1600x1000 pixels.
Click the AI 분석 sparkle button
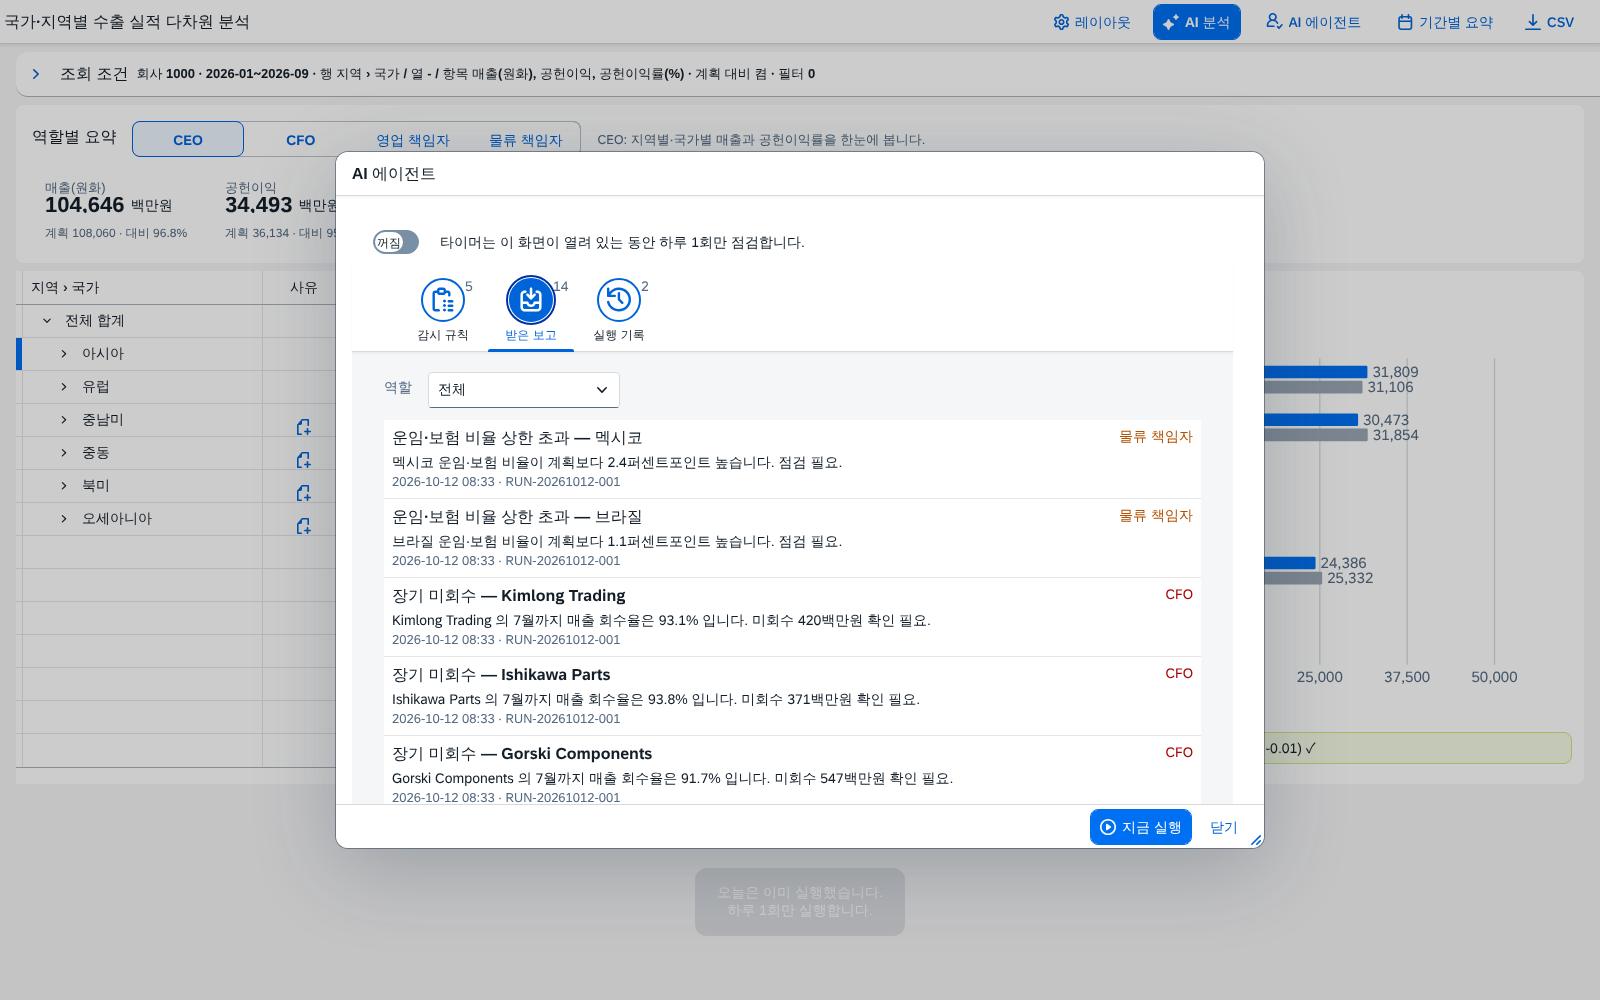pos(1196,22)
